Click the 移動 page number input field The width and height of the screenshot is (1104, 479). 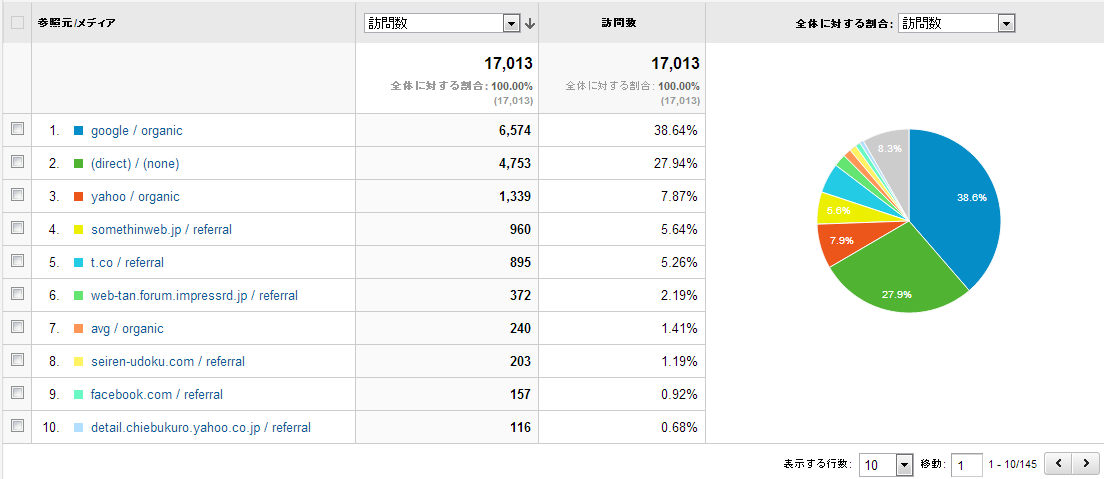[966, 465]
